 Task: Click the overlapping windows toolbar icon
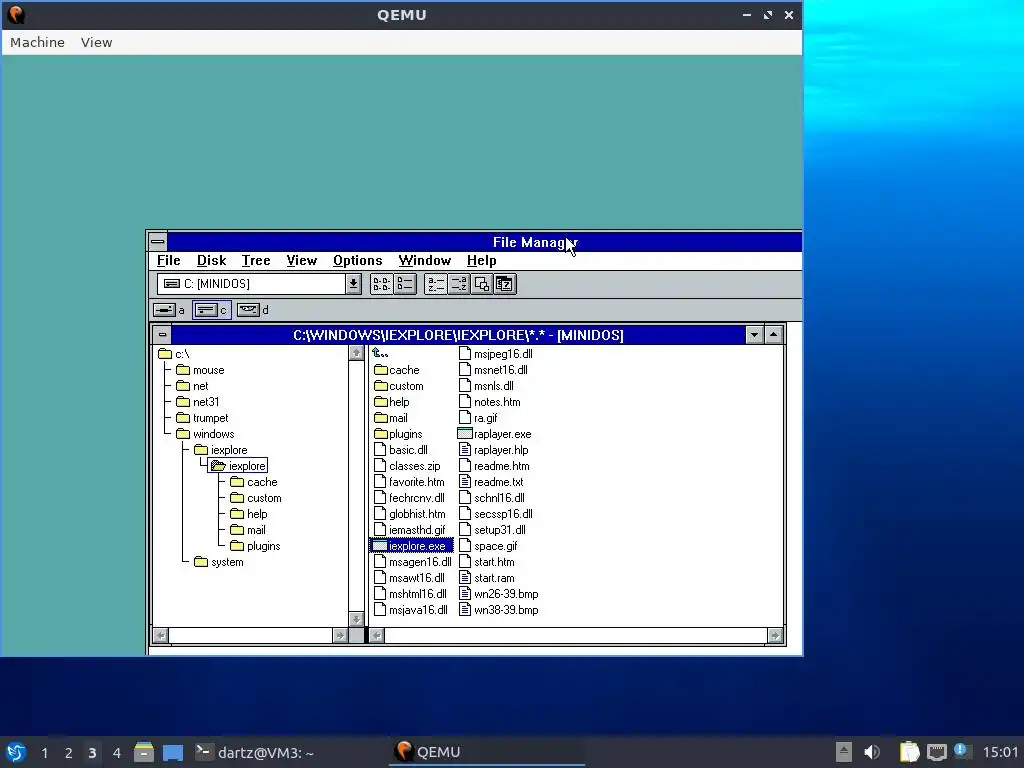click(482, 284)
